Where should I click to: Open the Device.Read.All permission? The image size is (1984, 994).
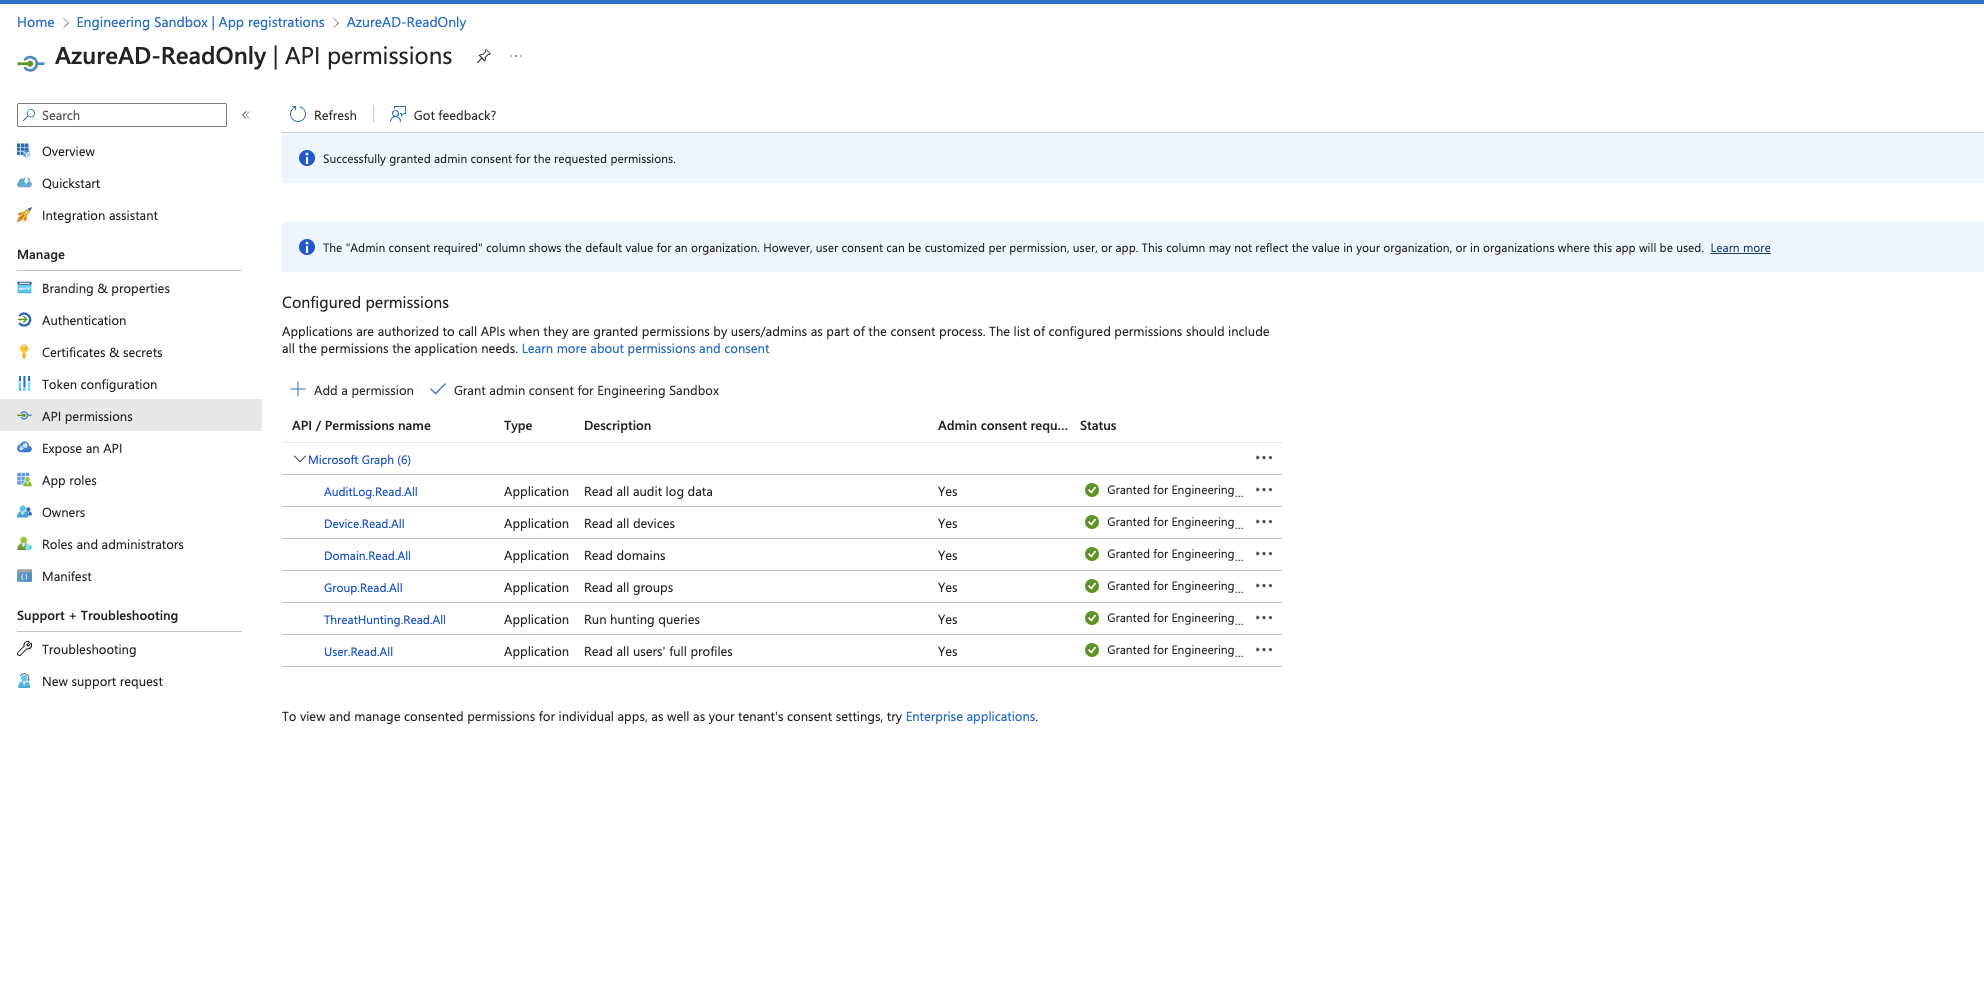[364, 524]
